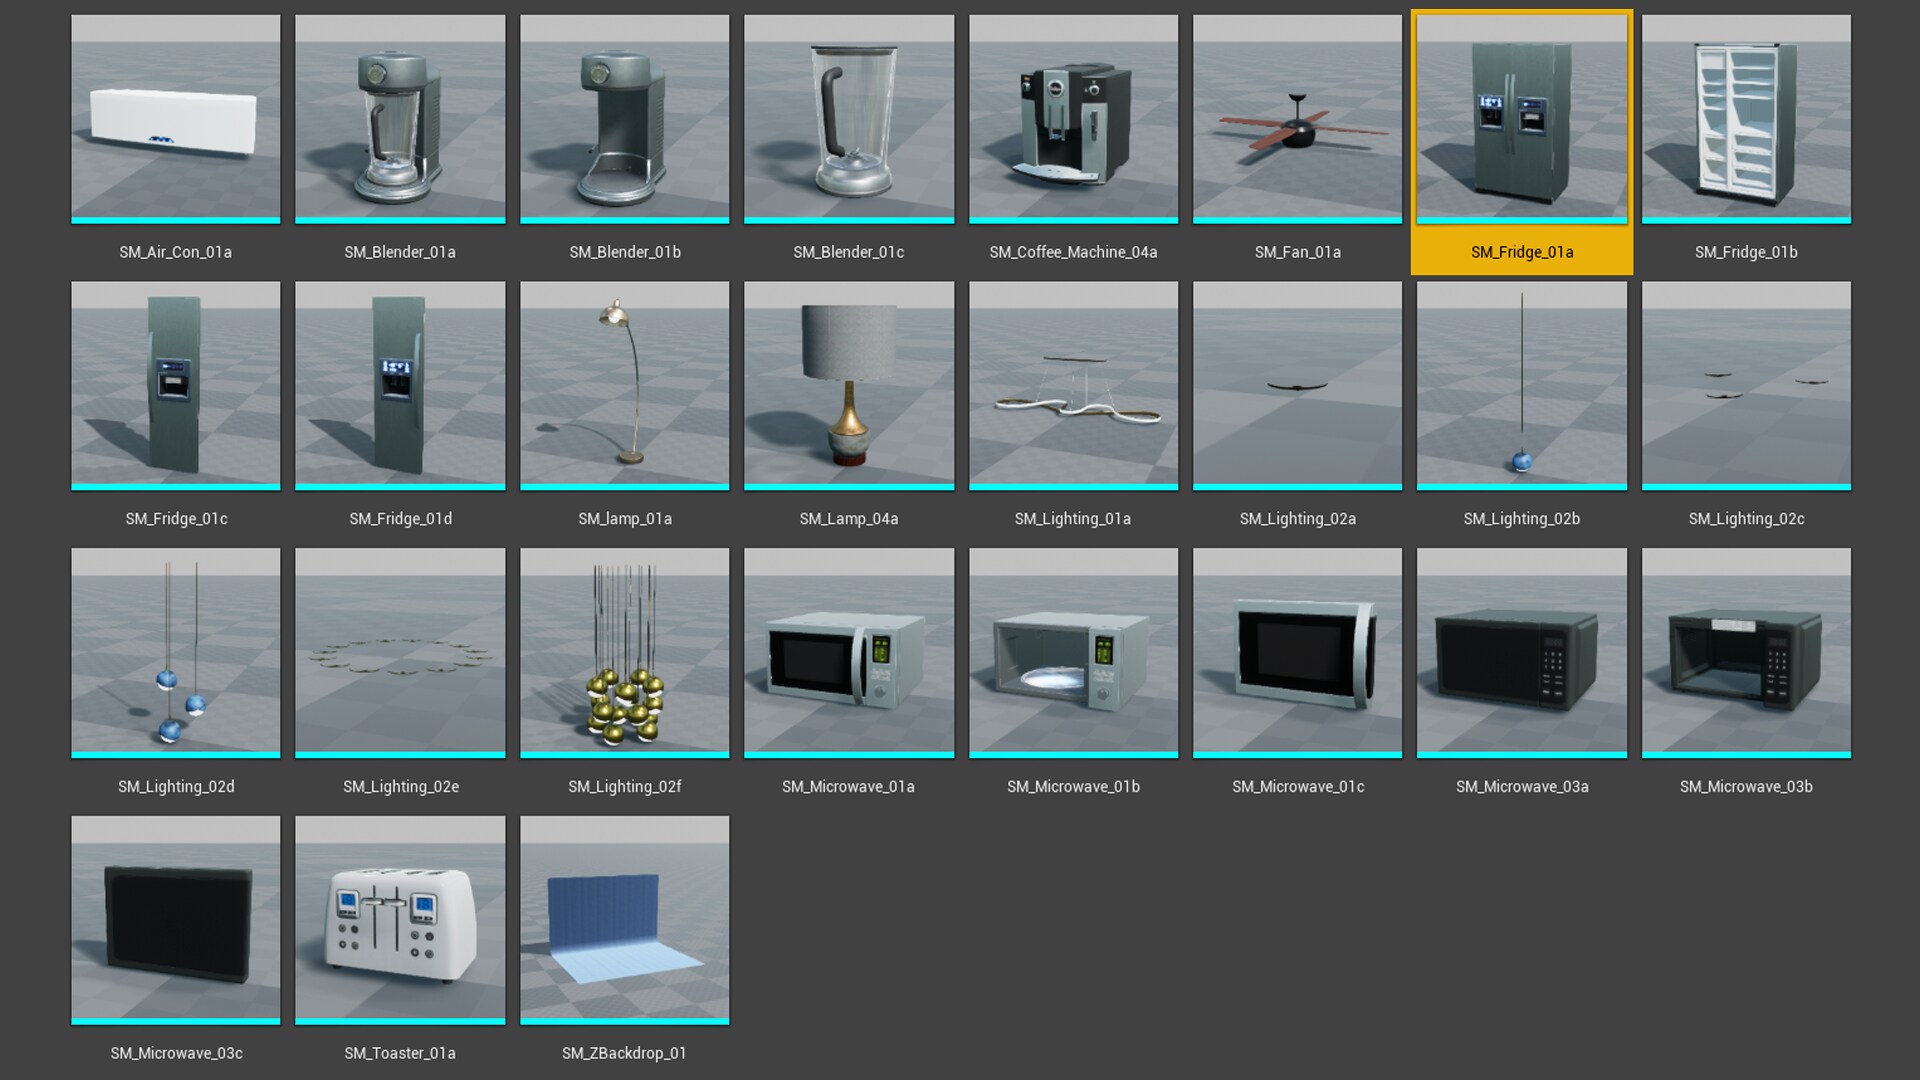Click the SM_Blender_01c jar thumbnail
The image size is (1920, 1080).
(849, 119)
